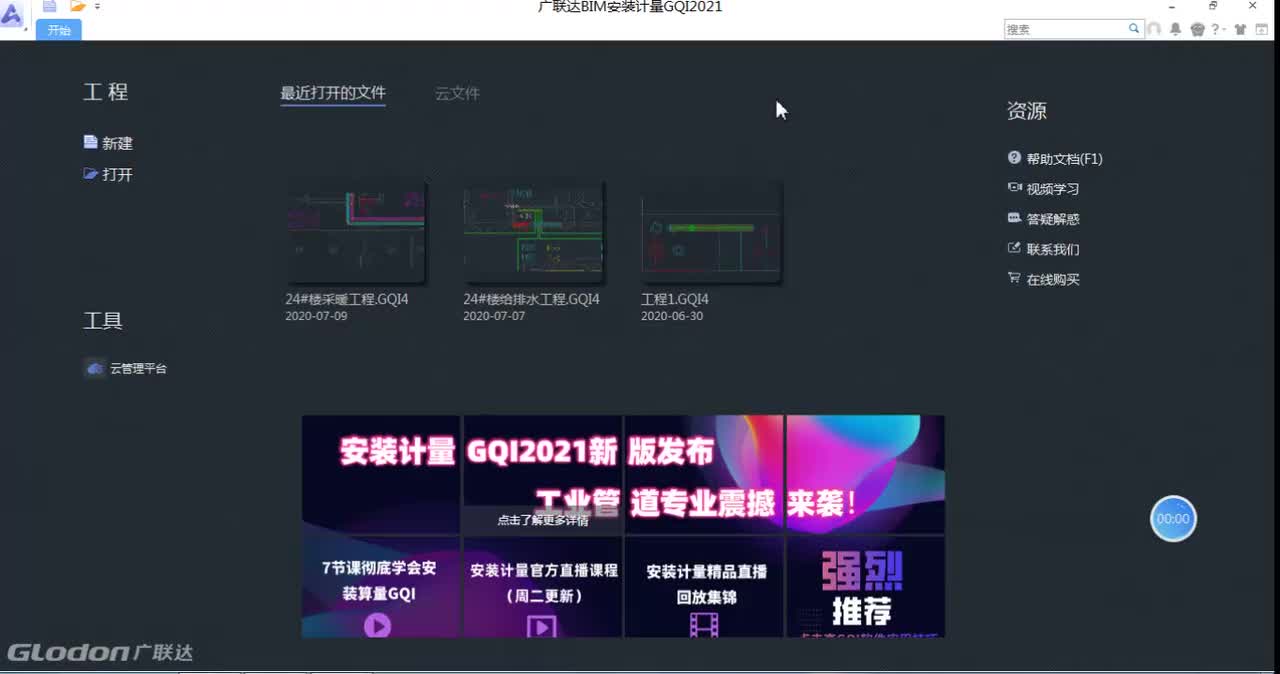This screenshot has width=1280, height=674.
Task: Open 24#楼采暖工程.GQI4 thumbnail
Action: [355, 233]
